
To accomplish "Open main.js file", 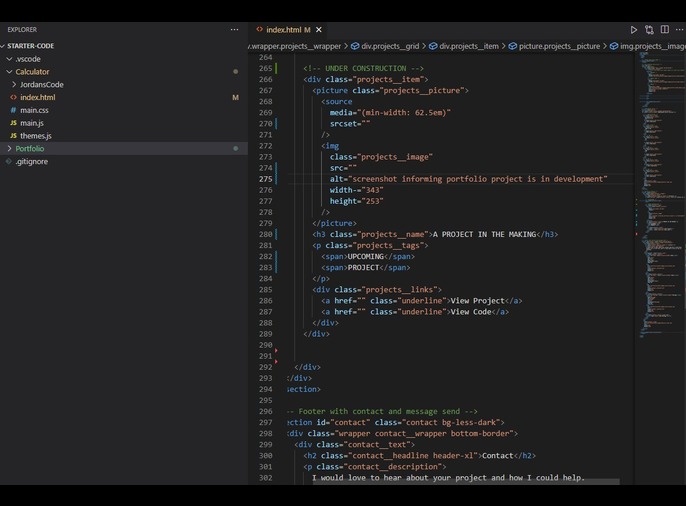I will pos(32,123).
